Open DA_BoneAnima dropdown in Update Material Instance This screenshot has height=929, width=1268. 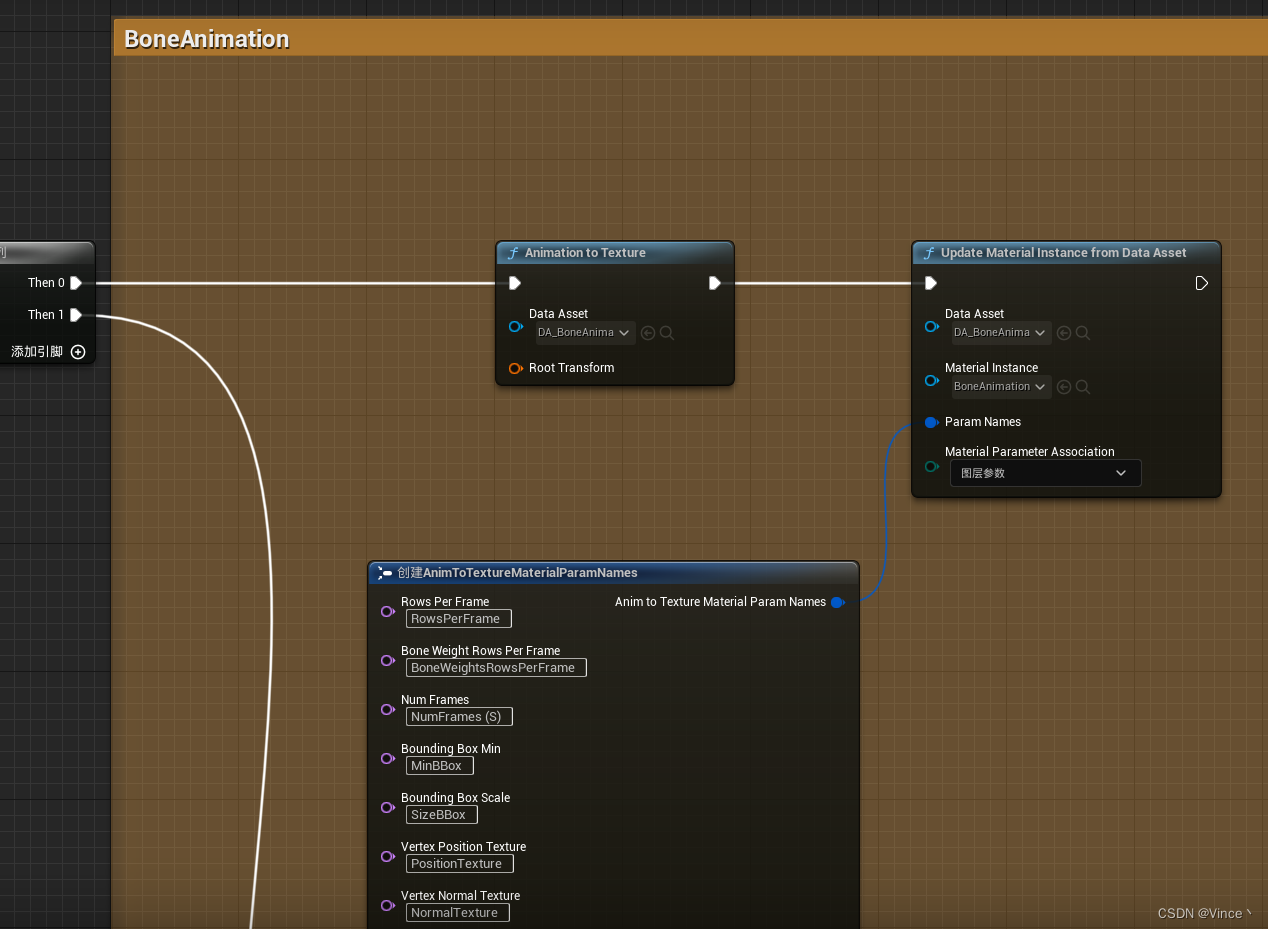1002,333
